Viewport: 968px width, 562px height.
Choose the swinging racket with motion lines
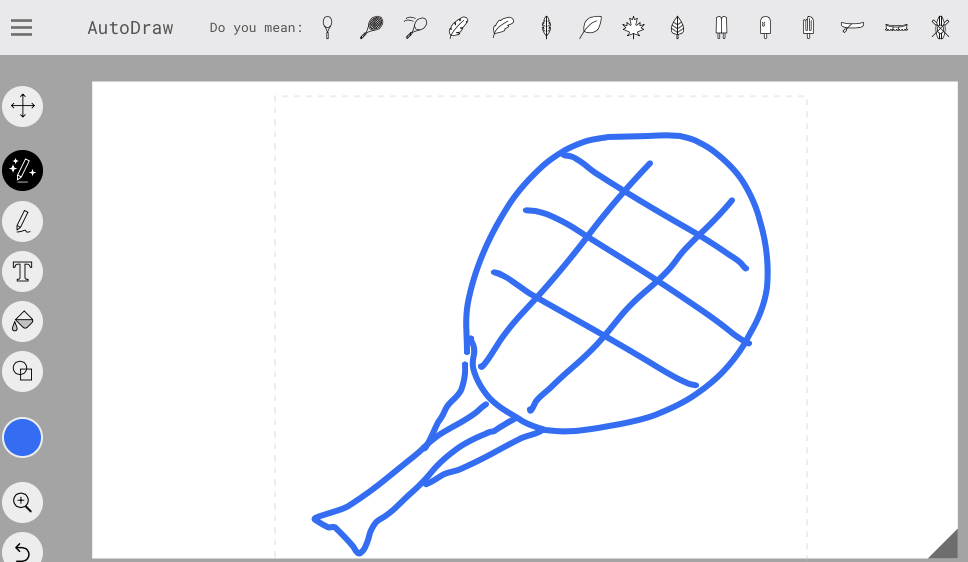tap(415, 27)
